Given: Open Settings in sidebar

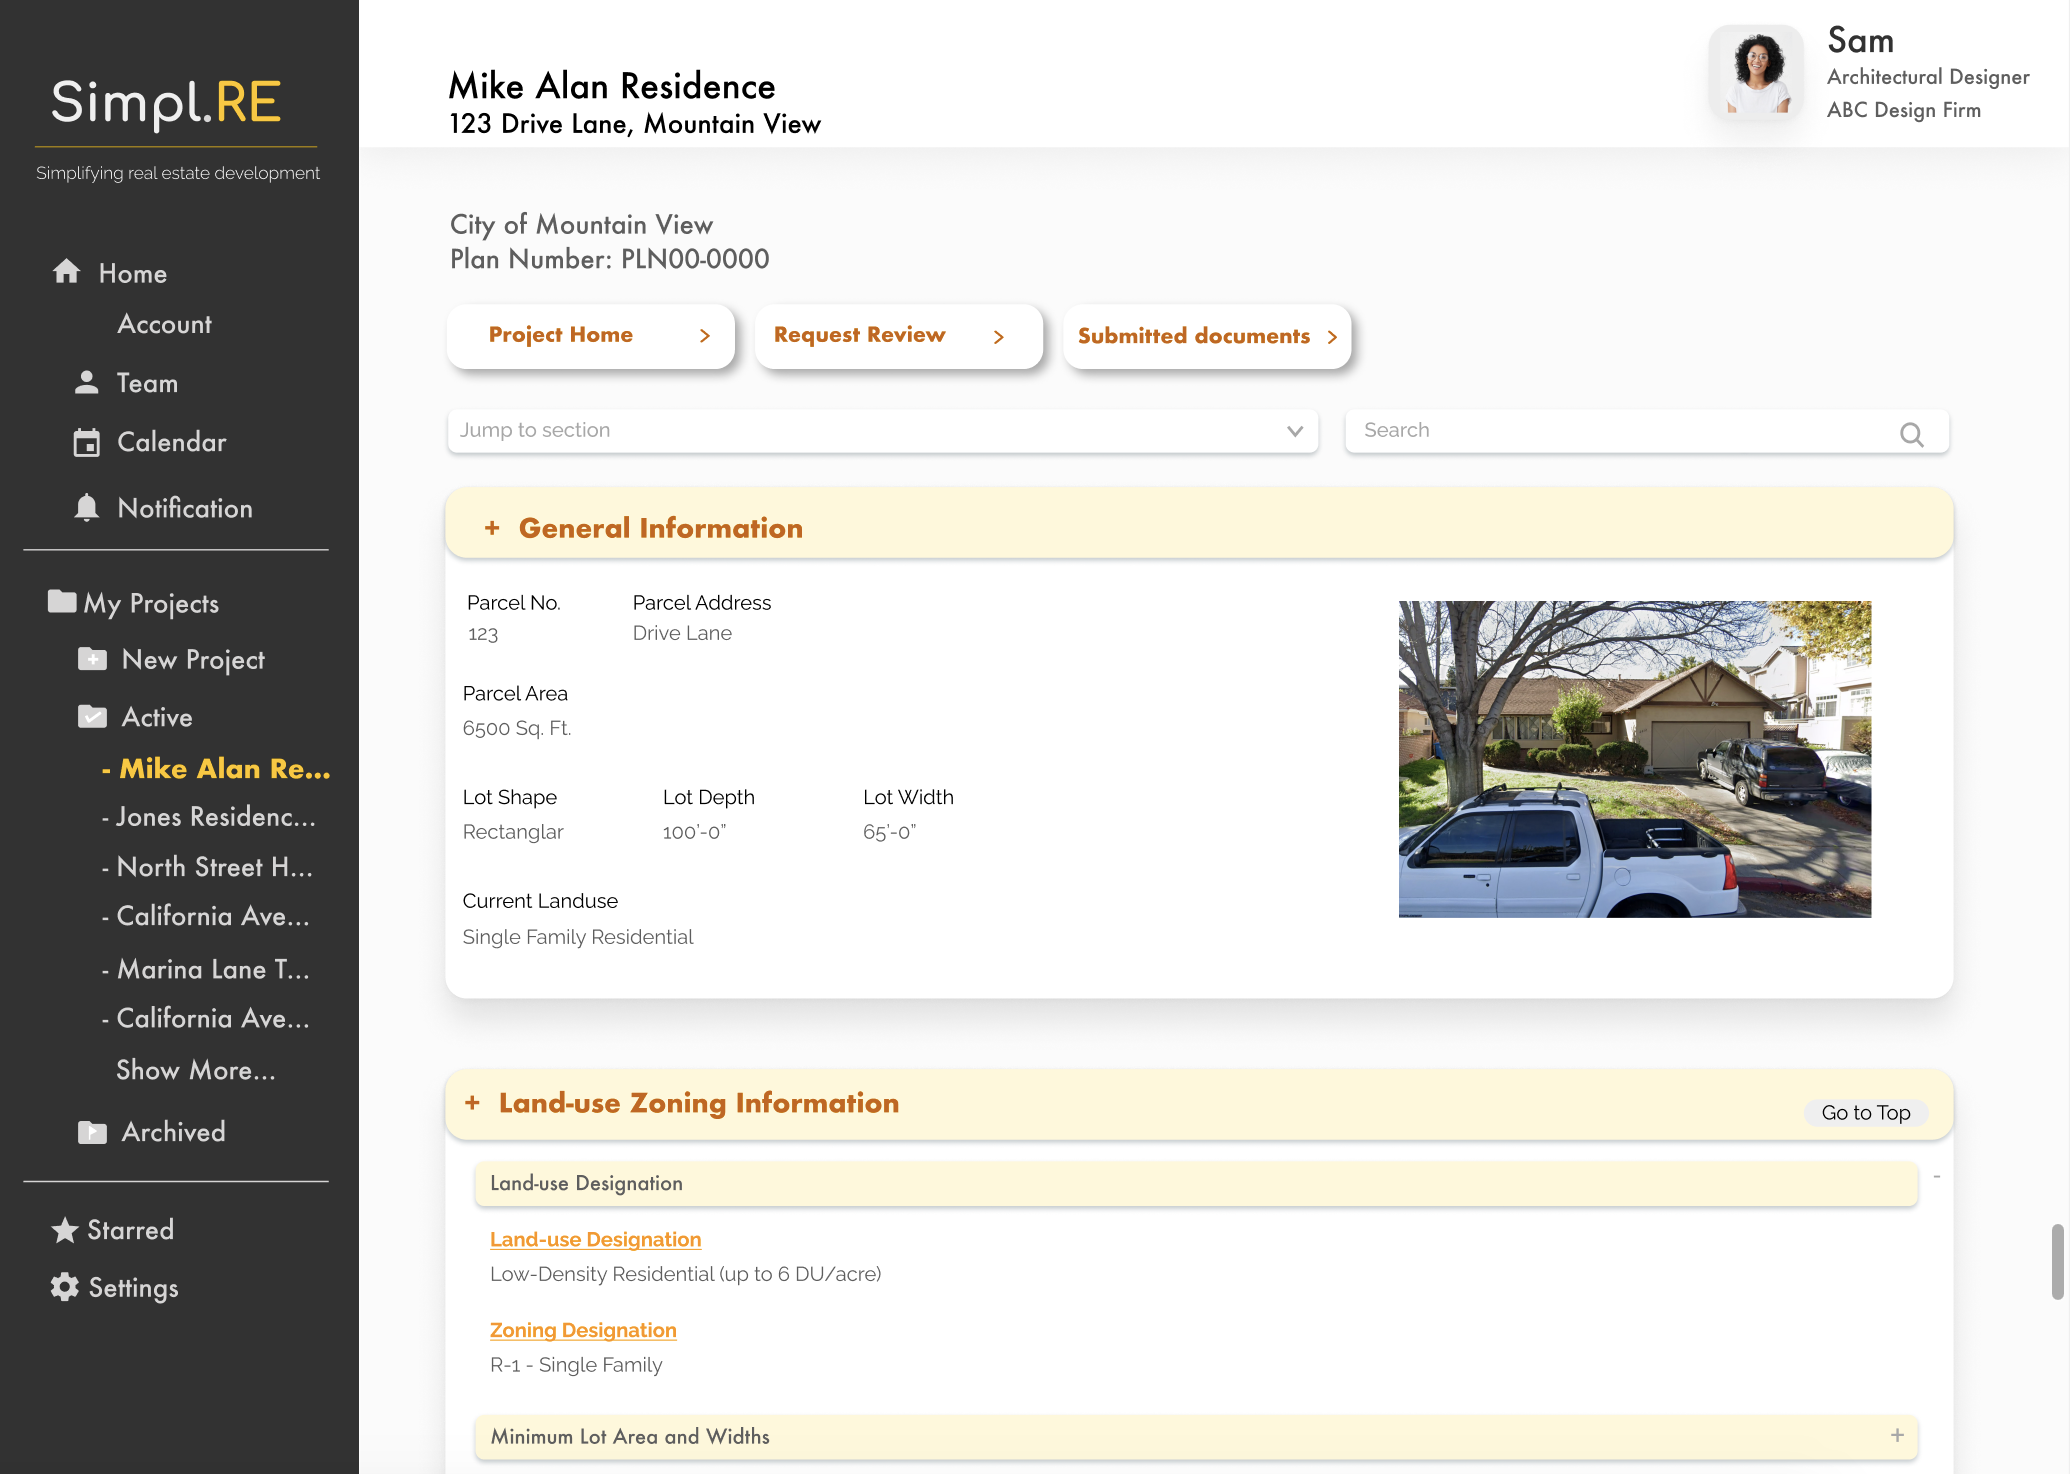Looking at the screenshot, I should [134, 1288].
